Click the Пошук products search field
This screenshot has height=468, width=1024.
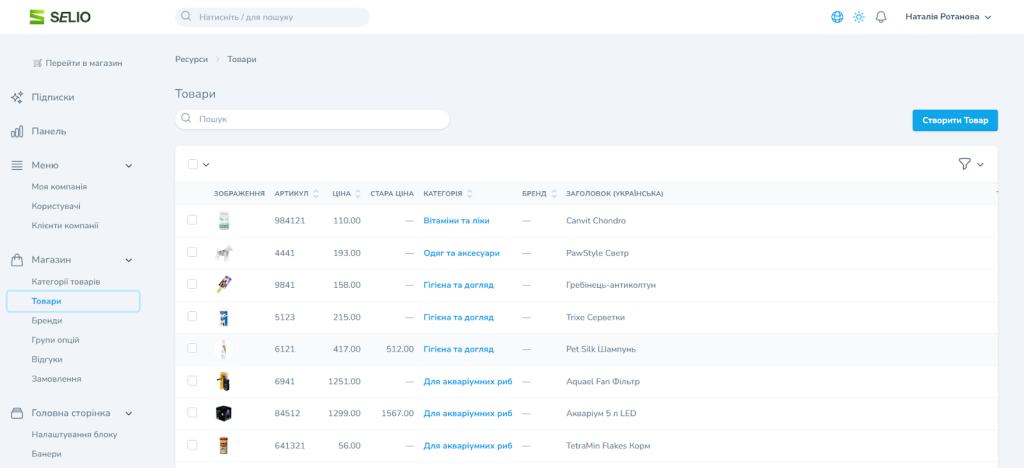[x=312, y=119]
